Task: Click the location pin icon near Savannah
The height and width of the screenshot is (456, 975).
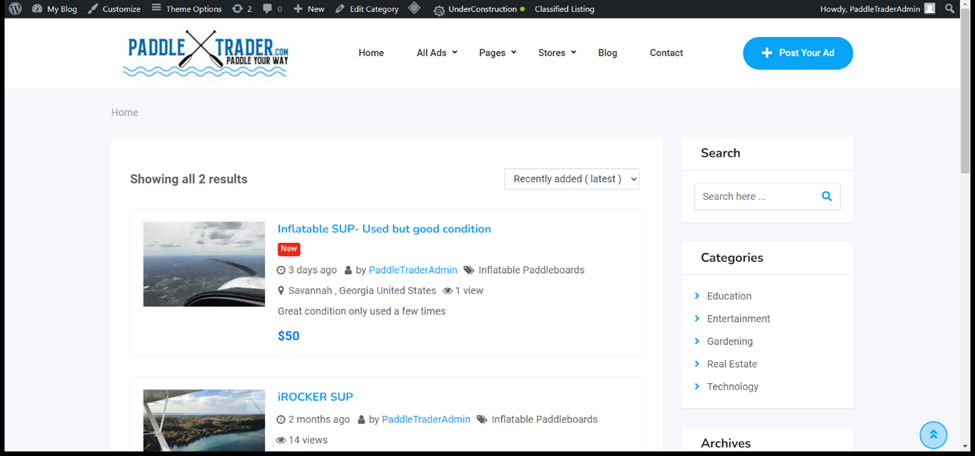Action: 281,291
